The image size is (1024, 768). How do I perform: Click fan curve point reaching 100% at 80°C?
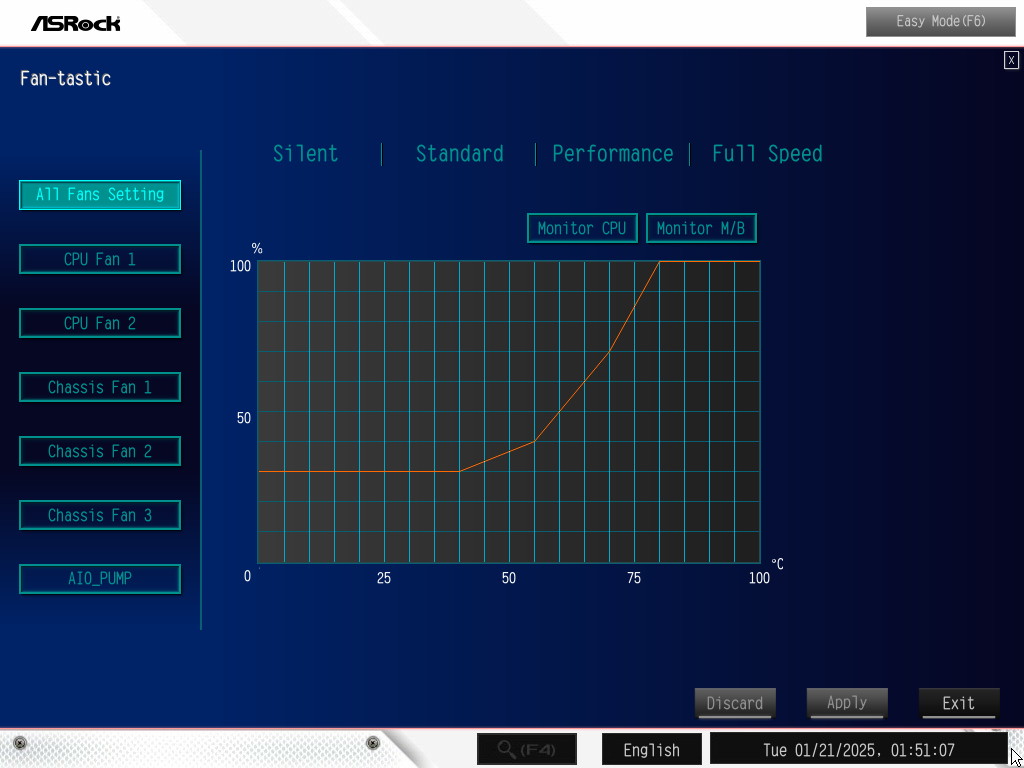tap(660, 261)
